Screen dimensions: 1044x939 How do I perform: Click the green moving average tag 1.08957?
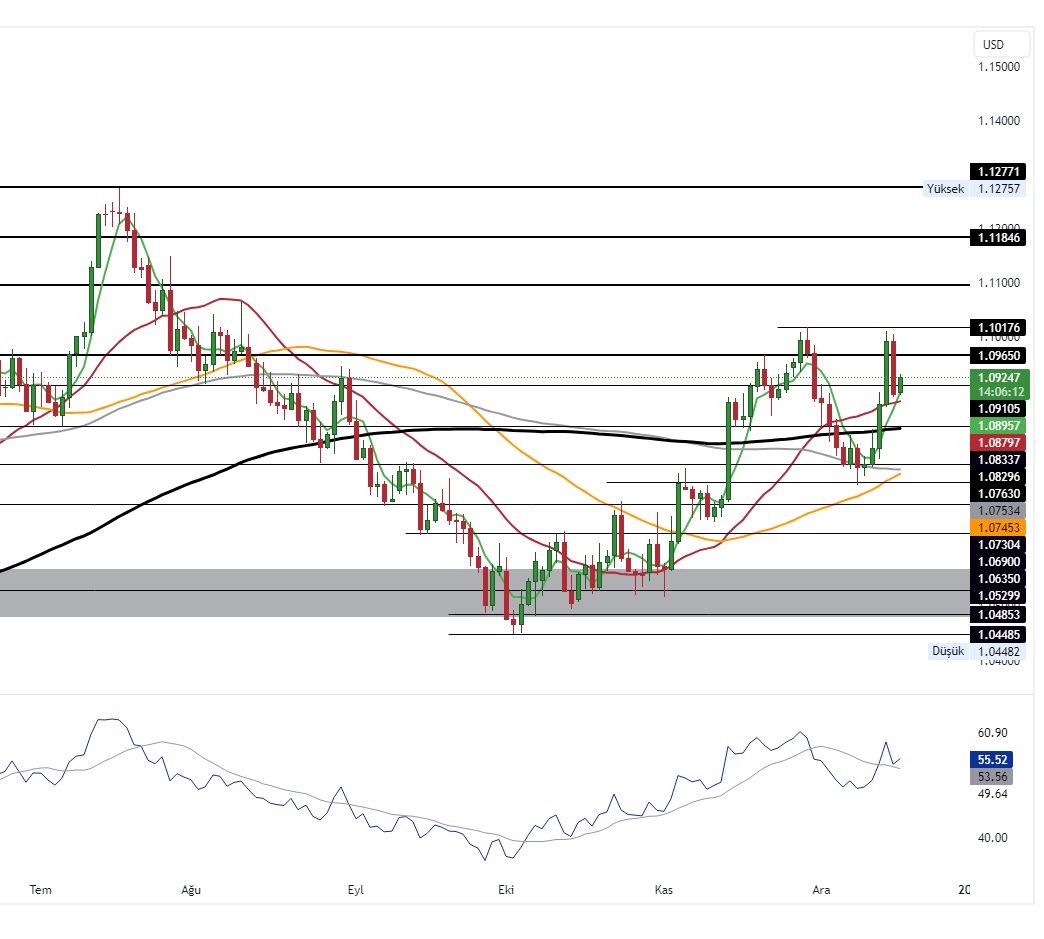click(x=998, y=426)
